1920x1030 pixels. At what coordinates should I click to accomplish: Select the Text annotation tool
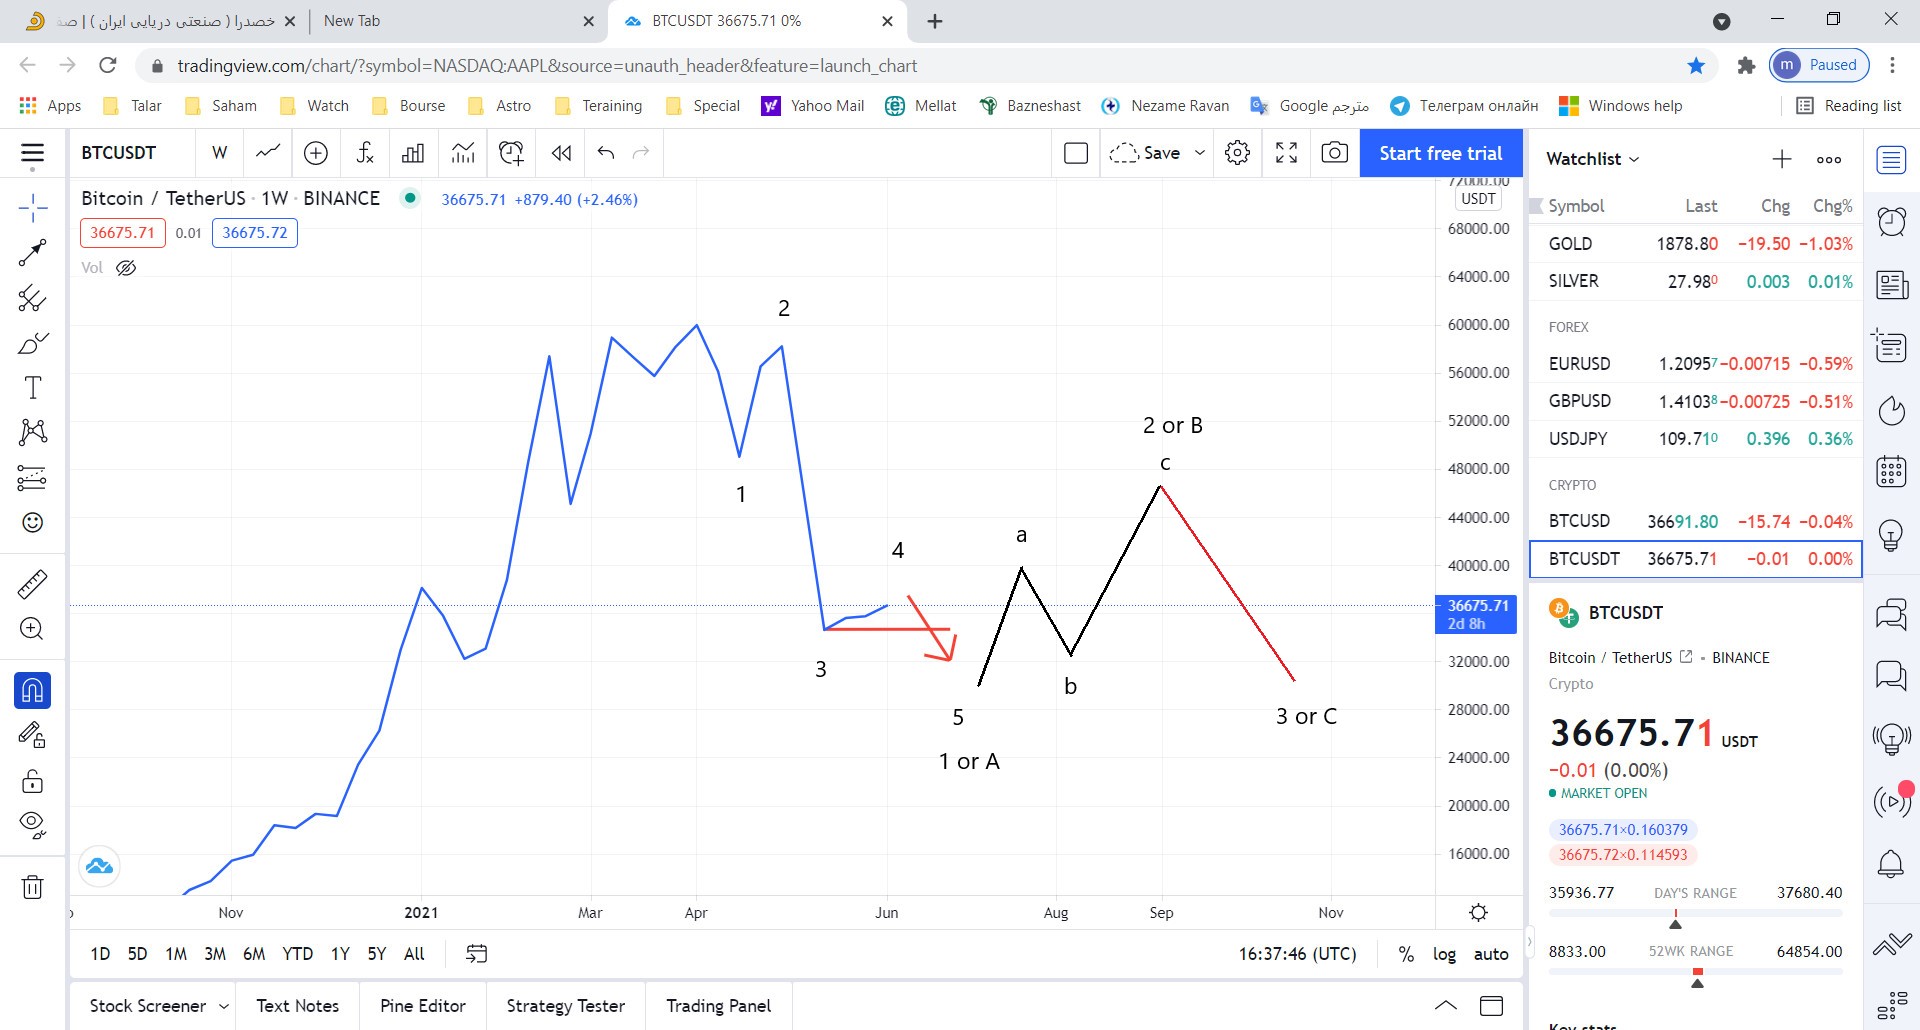pos(33,388)
